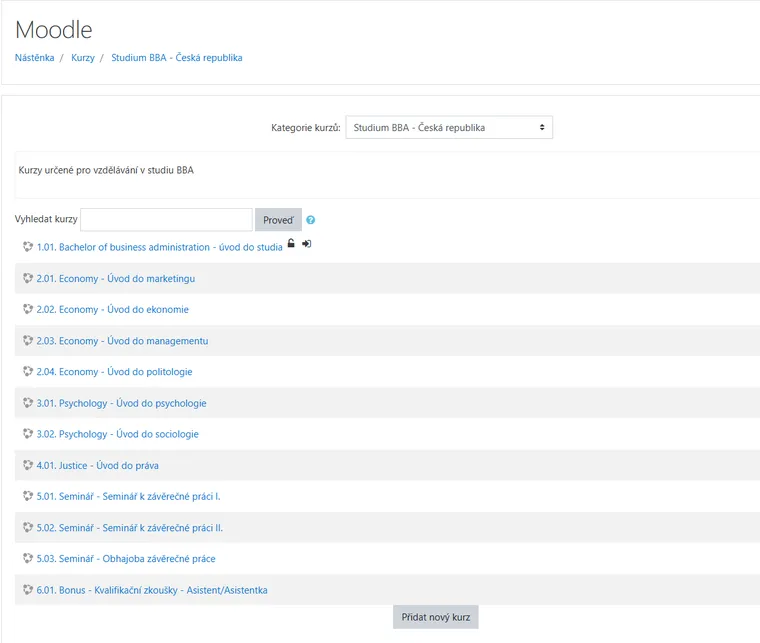This screenshot has width=760, height=643.
Task: Open Kurzy breadcrumb link
Action: [83, 58]
